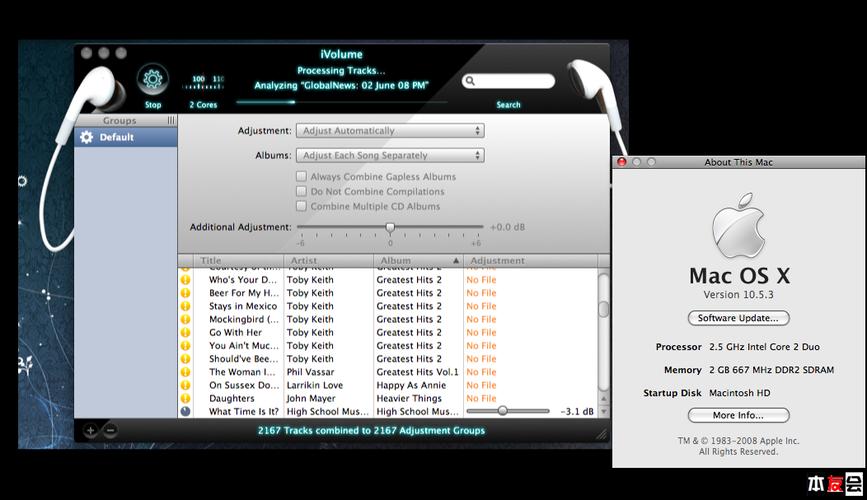Click the track list scroll up arrow

coord(603,398)
